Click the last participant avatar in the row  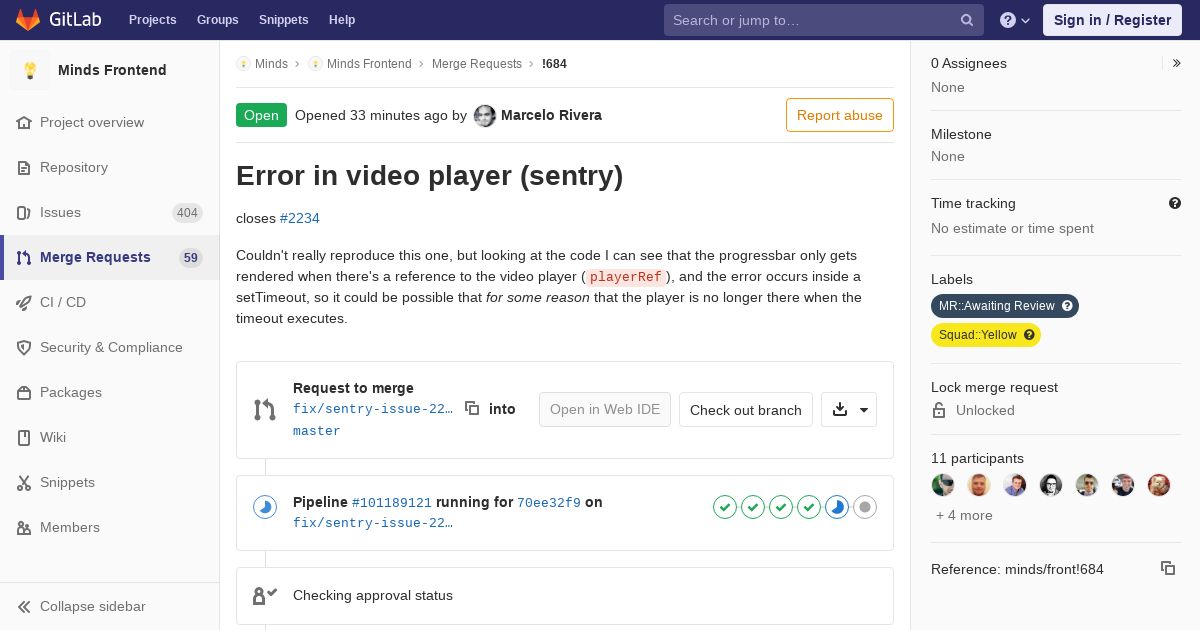[1159, 485]
